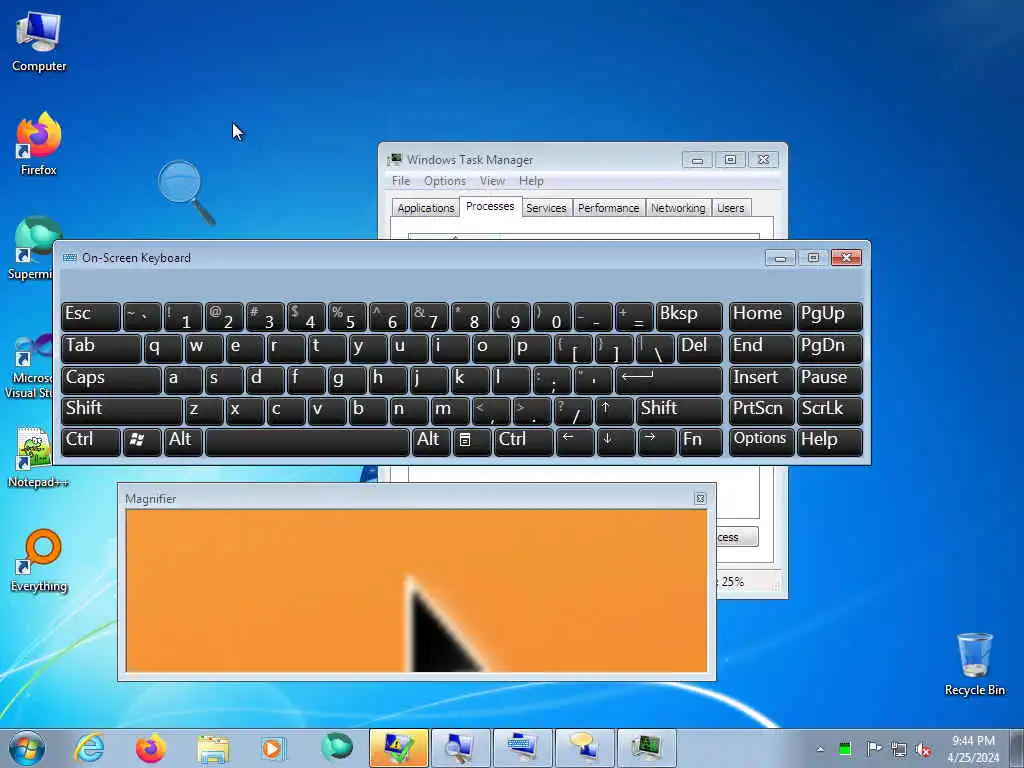This screenshot has width=1024, height=768.
Task: Toggle the Fn key
Action: [x=700, y=442]
